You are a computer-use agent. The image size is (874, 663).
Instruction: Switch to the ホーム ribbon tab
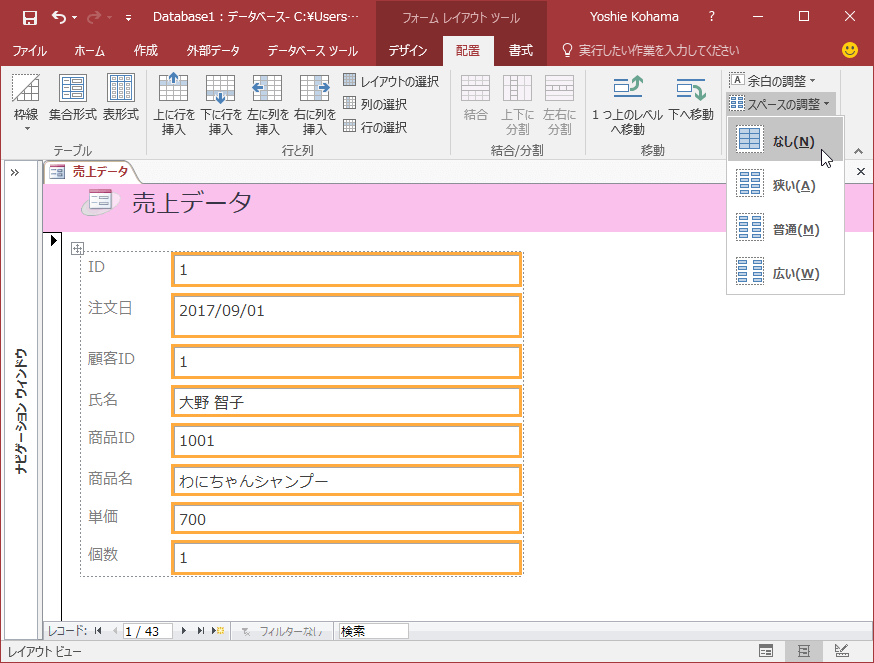coord(89,51)
